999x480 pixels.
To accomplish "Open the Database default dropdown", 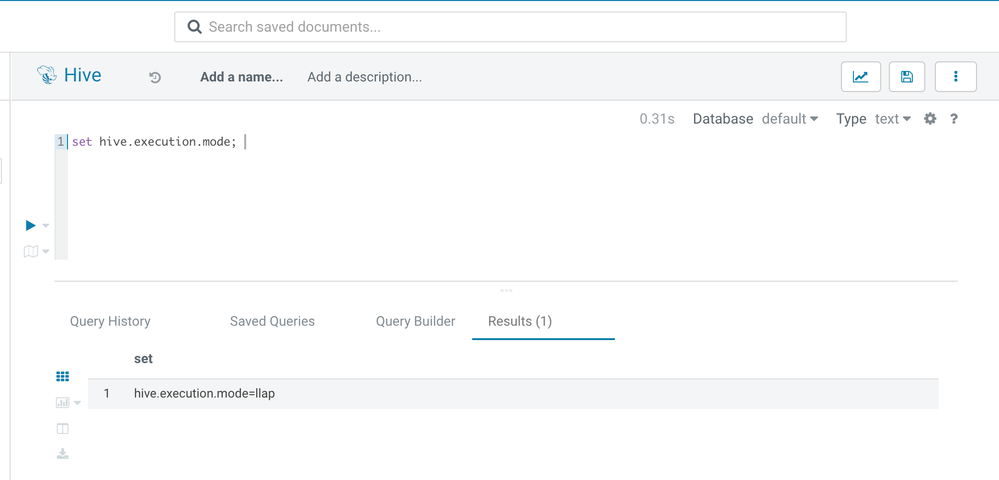I will click(x=790, y=119).
